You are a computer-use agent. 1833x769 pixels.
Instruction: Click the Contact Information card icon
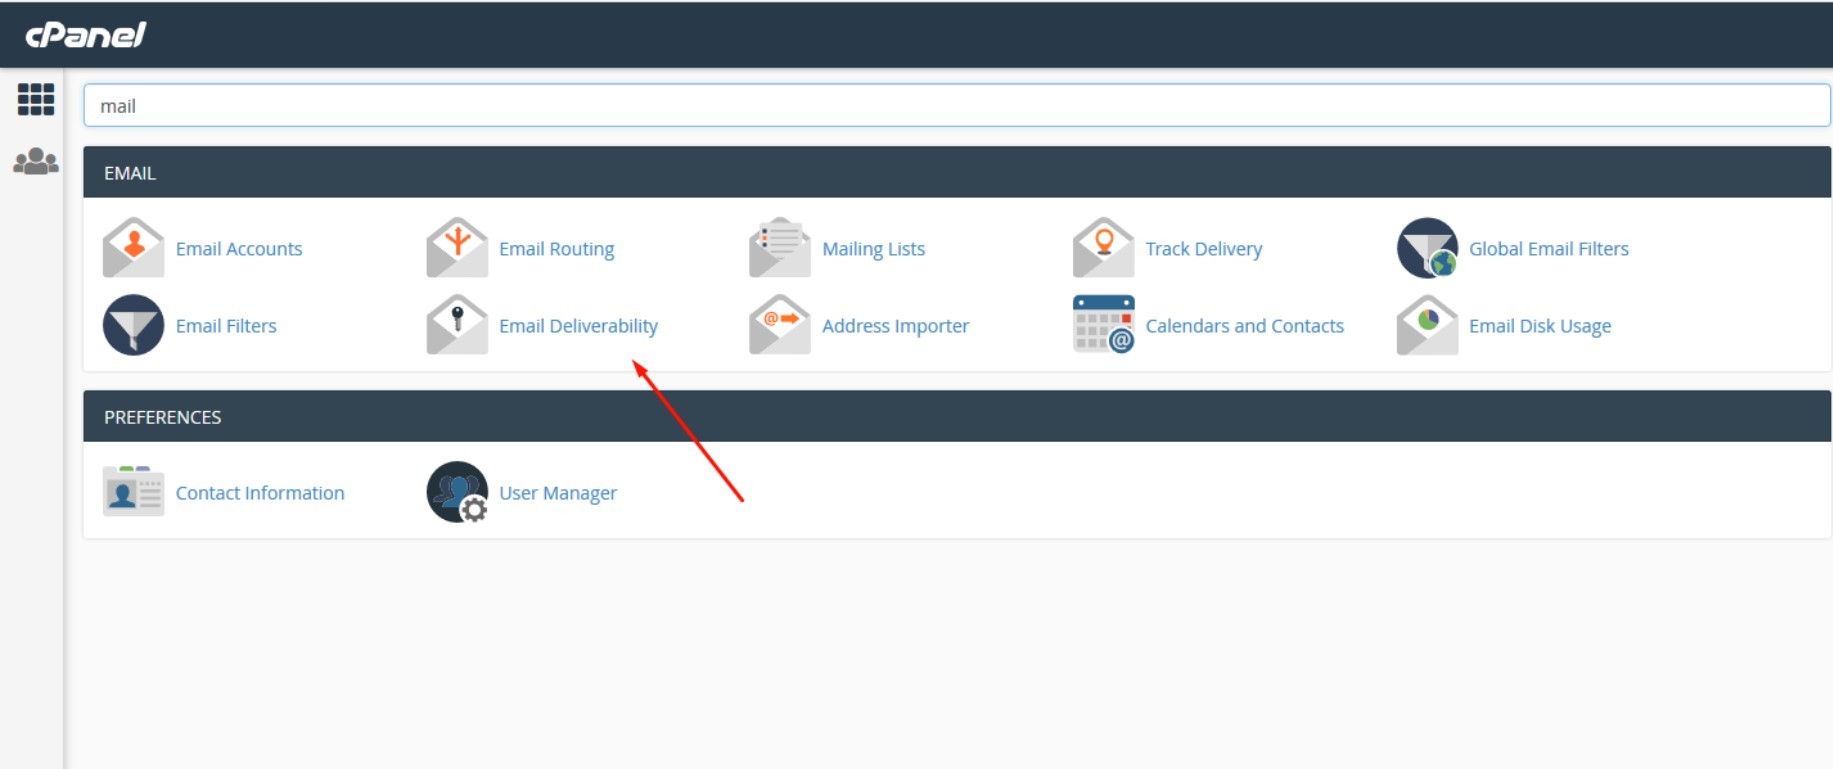pyautogui.click(x=133, y=491)
